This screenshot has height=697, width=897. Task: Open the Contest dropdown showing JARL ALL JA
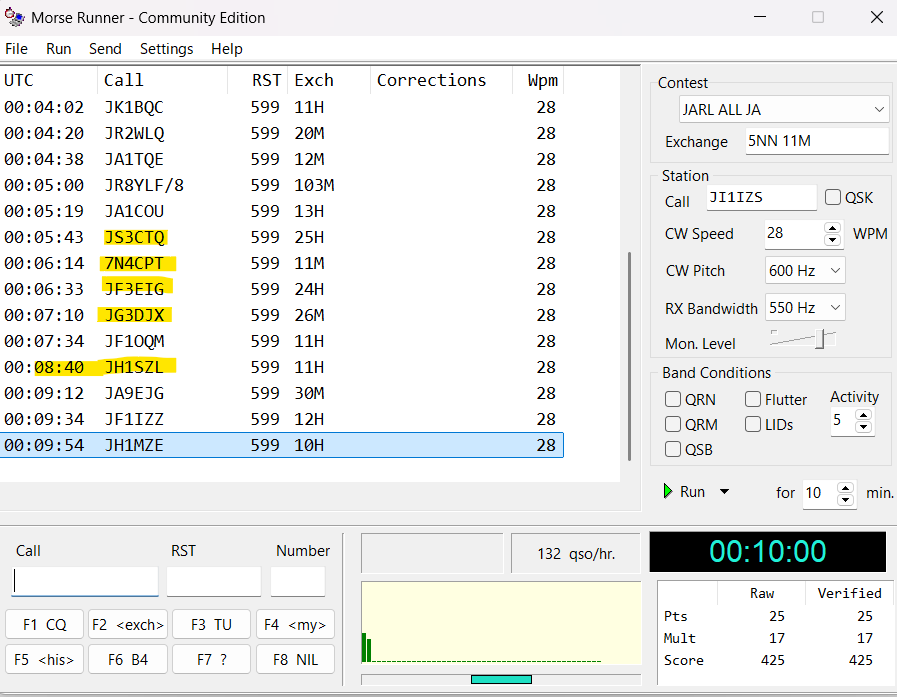pos(784,109)
